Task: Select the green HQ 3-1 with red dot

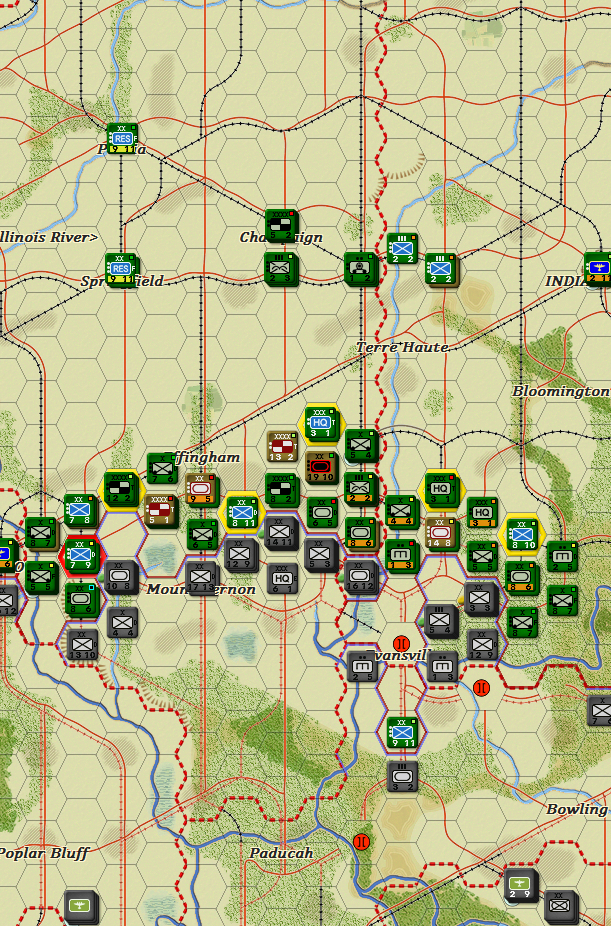Action: [441, 489]
